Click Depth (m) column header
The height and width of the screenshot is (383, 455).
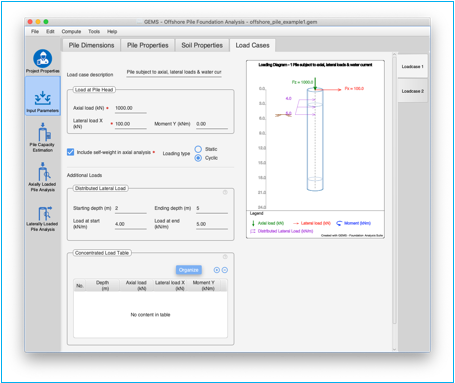[x=102, y=286]
